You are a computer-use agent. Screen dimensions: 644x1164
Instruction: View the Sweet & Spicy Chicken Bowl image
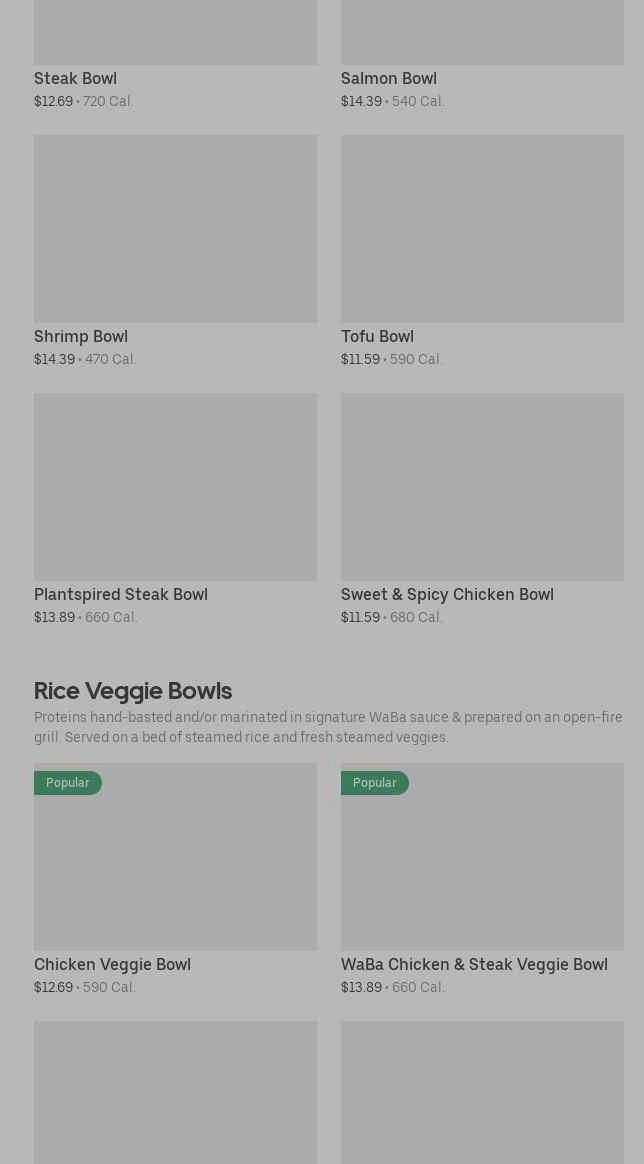point(482,487)
